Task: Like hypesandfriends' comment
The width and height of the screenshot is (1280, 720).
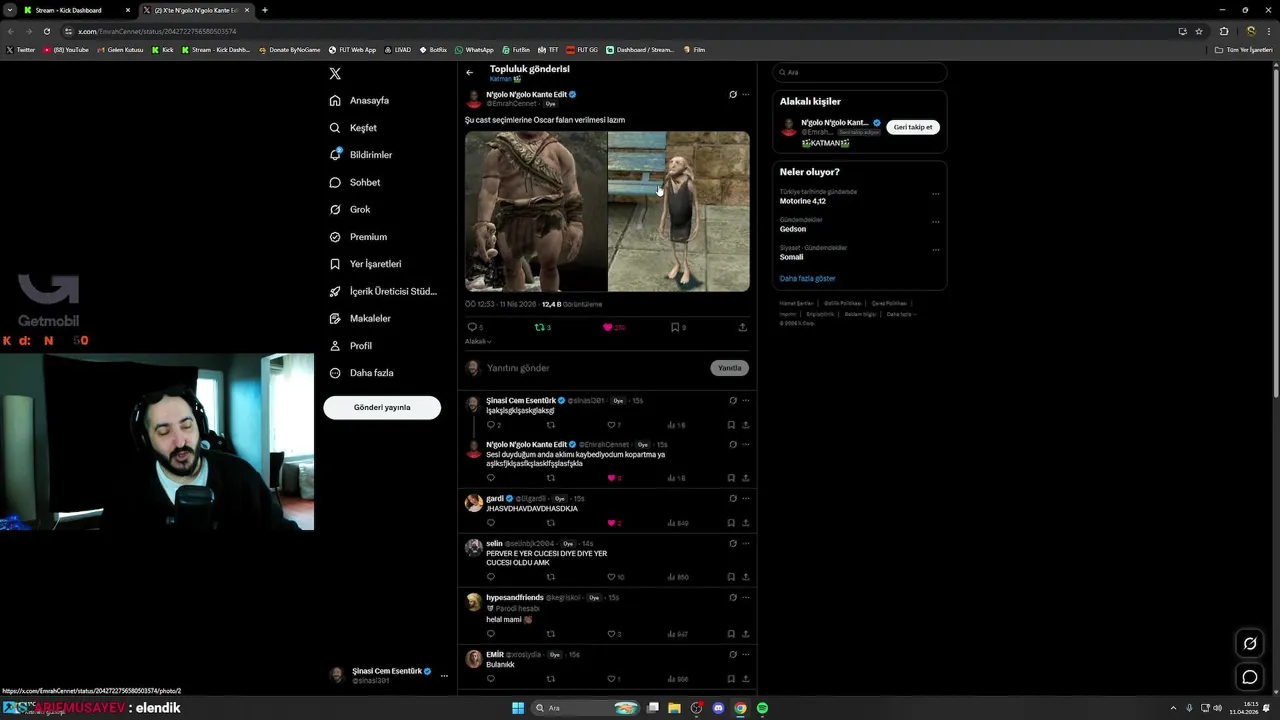Action: pyautogui.click(x=614, y=634)
